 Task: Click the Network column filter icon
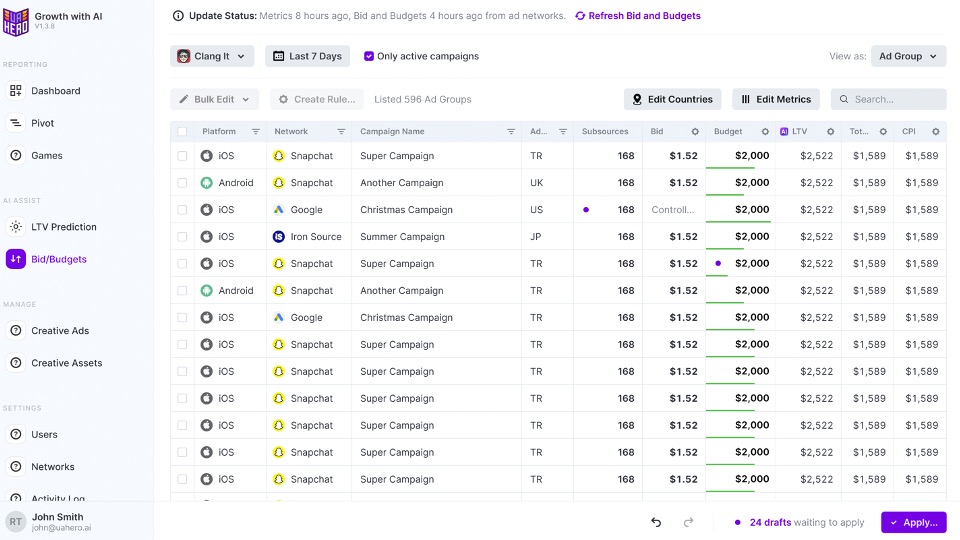point(341,132)
